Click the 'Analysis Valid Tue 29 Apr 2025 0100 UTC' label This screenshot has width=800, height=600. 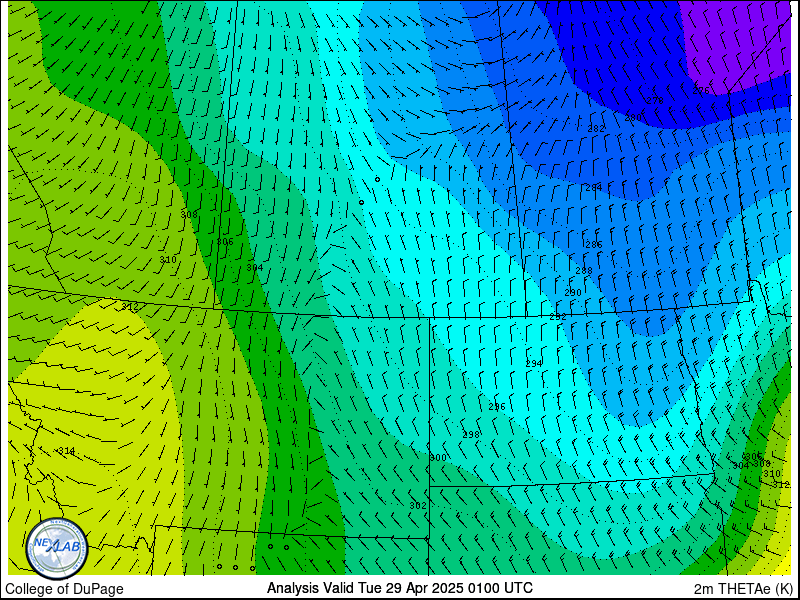click(x=399, y=588)
